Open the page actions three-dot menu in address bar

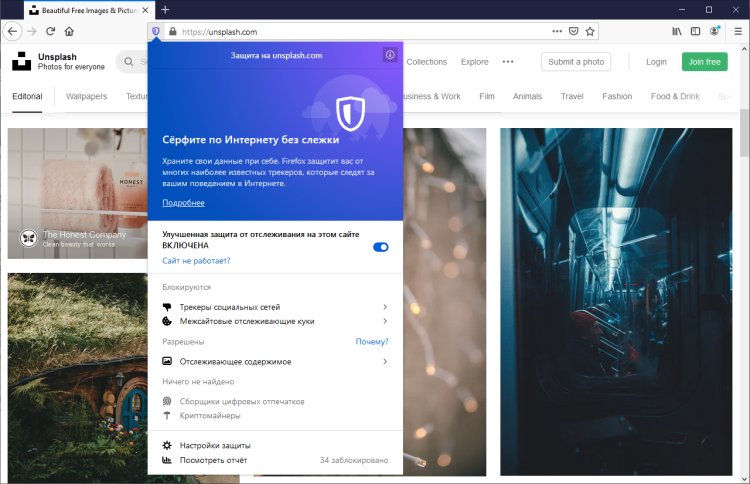click(557, 31)
